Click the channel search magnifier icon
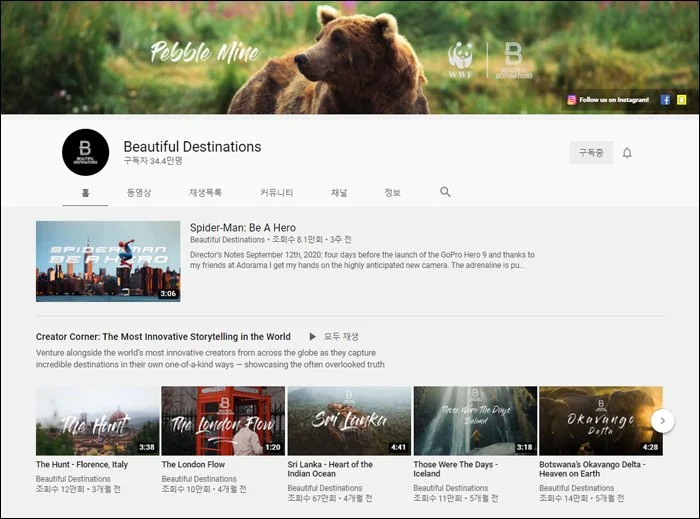The image size is (700, 519). coord(445,192)
